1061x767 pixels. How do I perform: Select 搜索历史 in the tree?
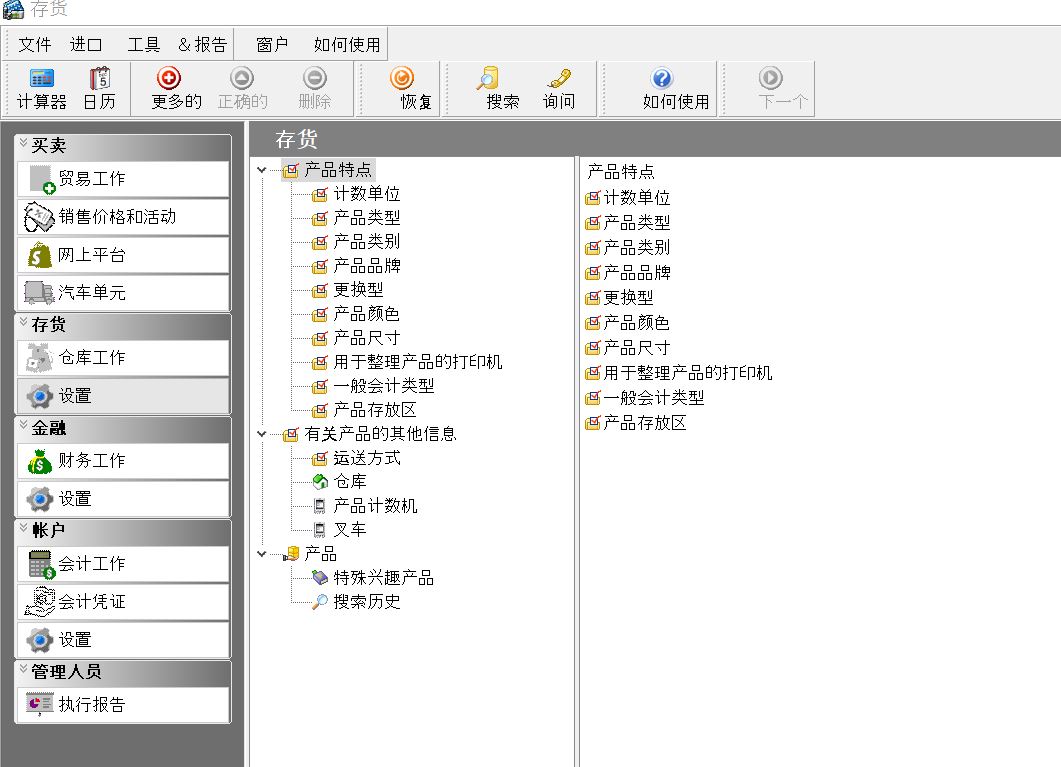tap(366, 602)
